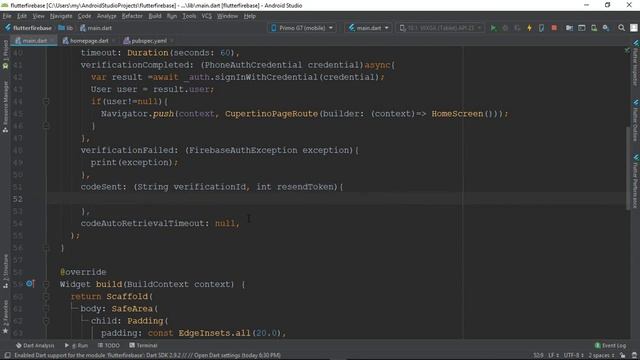The height and width of the screenshot is (360, 640).
Task: Click the Flutter Hot Reload lightning icon
Action: tap(529, 28)
